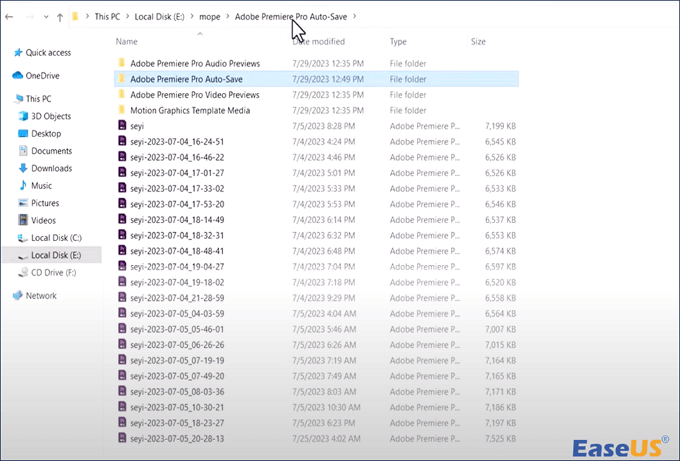Image resolution: width=680 pixels, height=461 pixels.
Task: Sort files by the Date modified column
Action: (x=319, y=42)
